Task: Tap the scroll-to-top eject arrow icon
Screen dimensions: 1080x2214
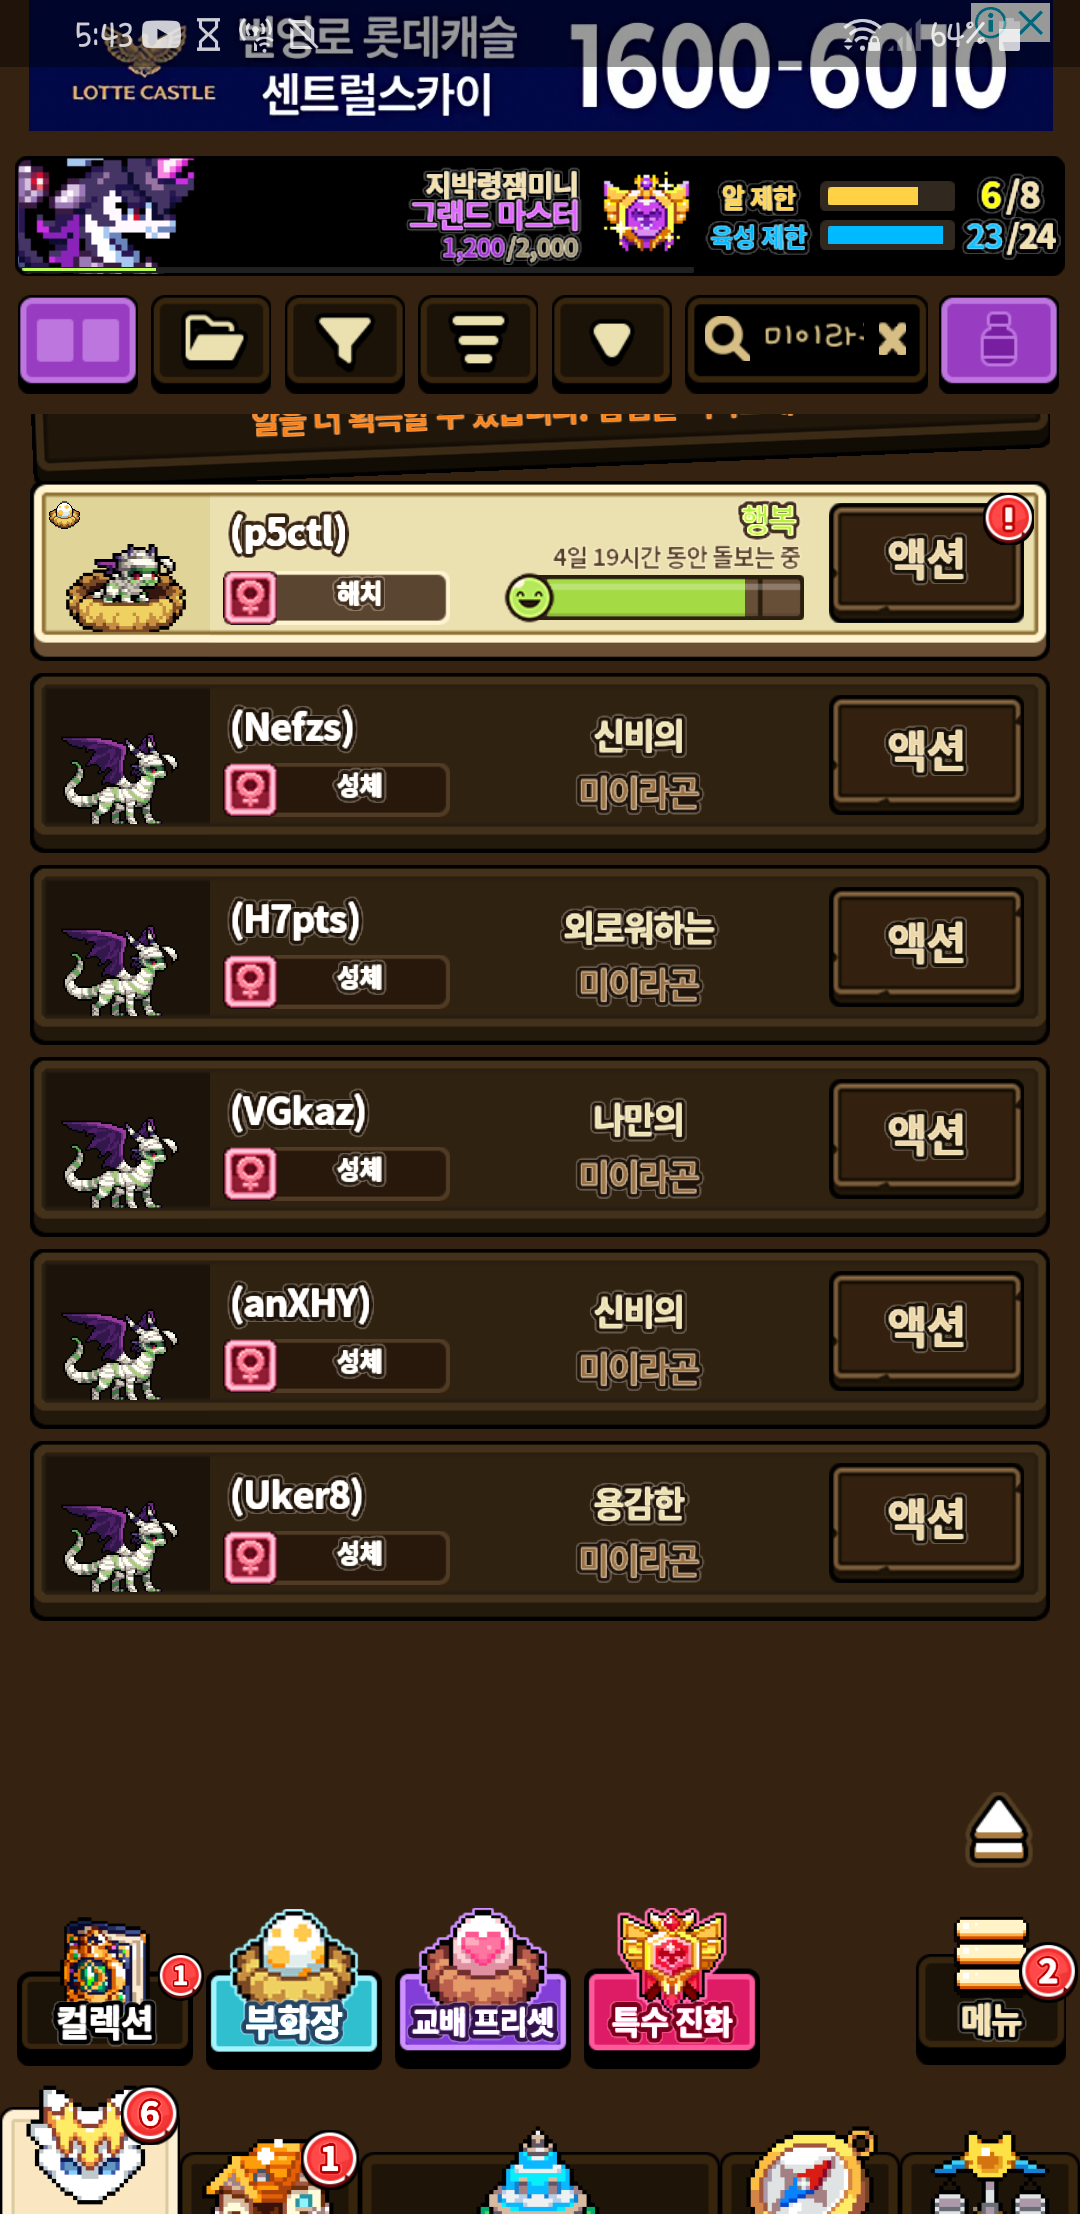Action: coord(998,1830)
